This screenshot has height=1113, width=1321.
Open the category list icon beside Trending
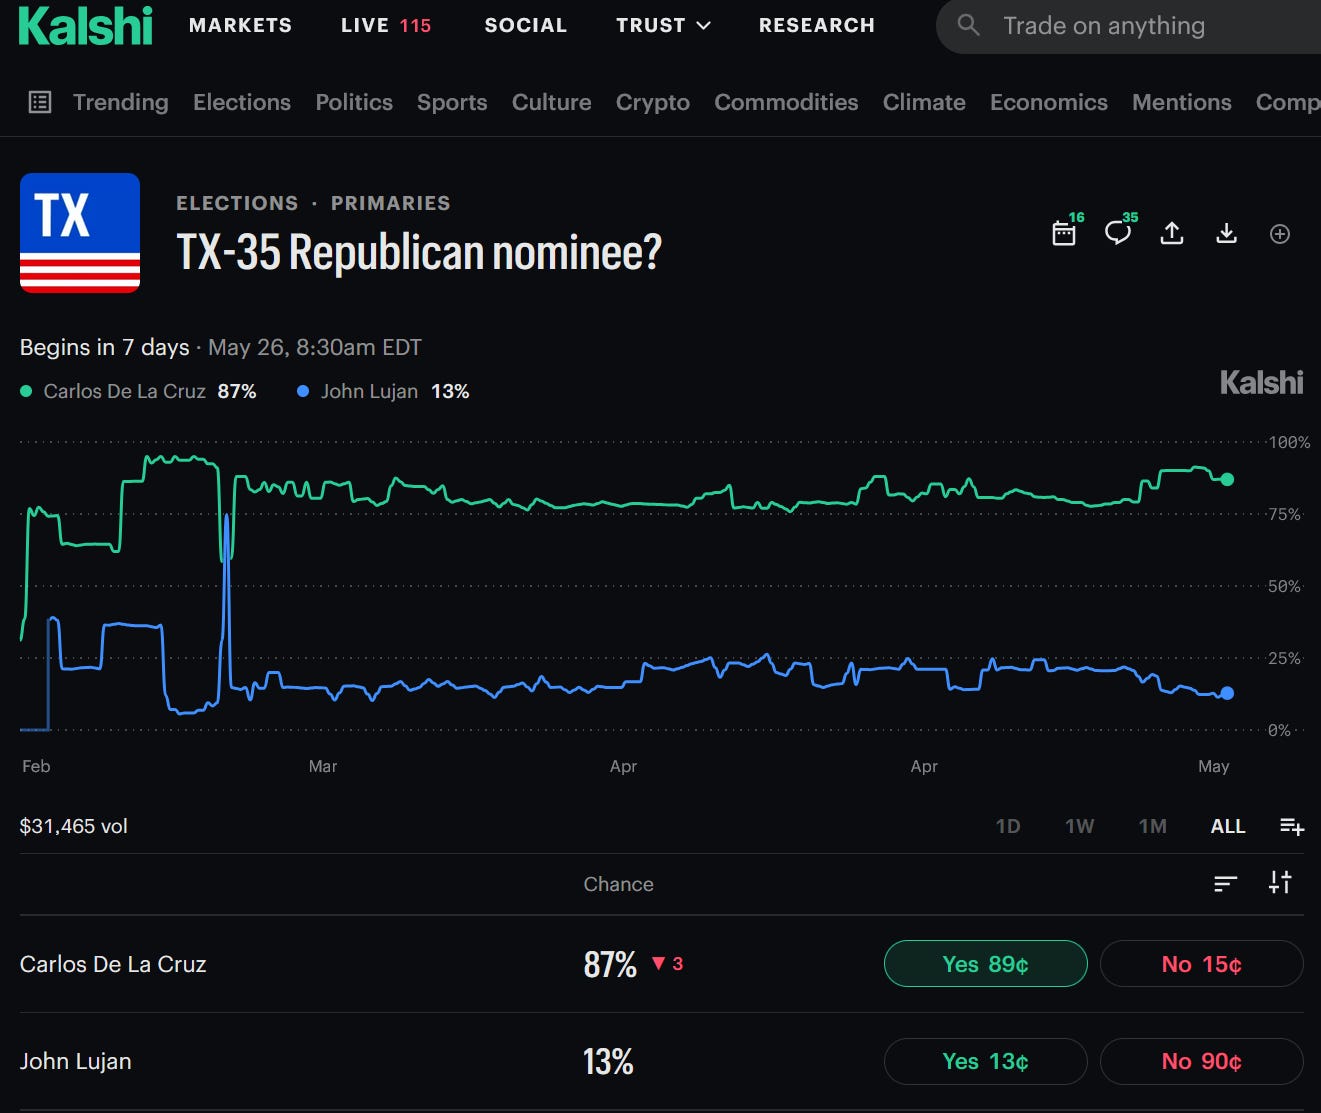pyautogui.click(x=40, y=102)
